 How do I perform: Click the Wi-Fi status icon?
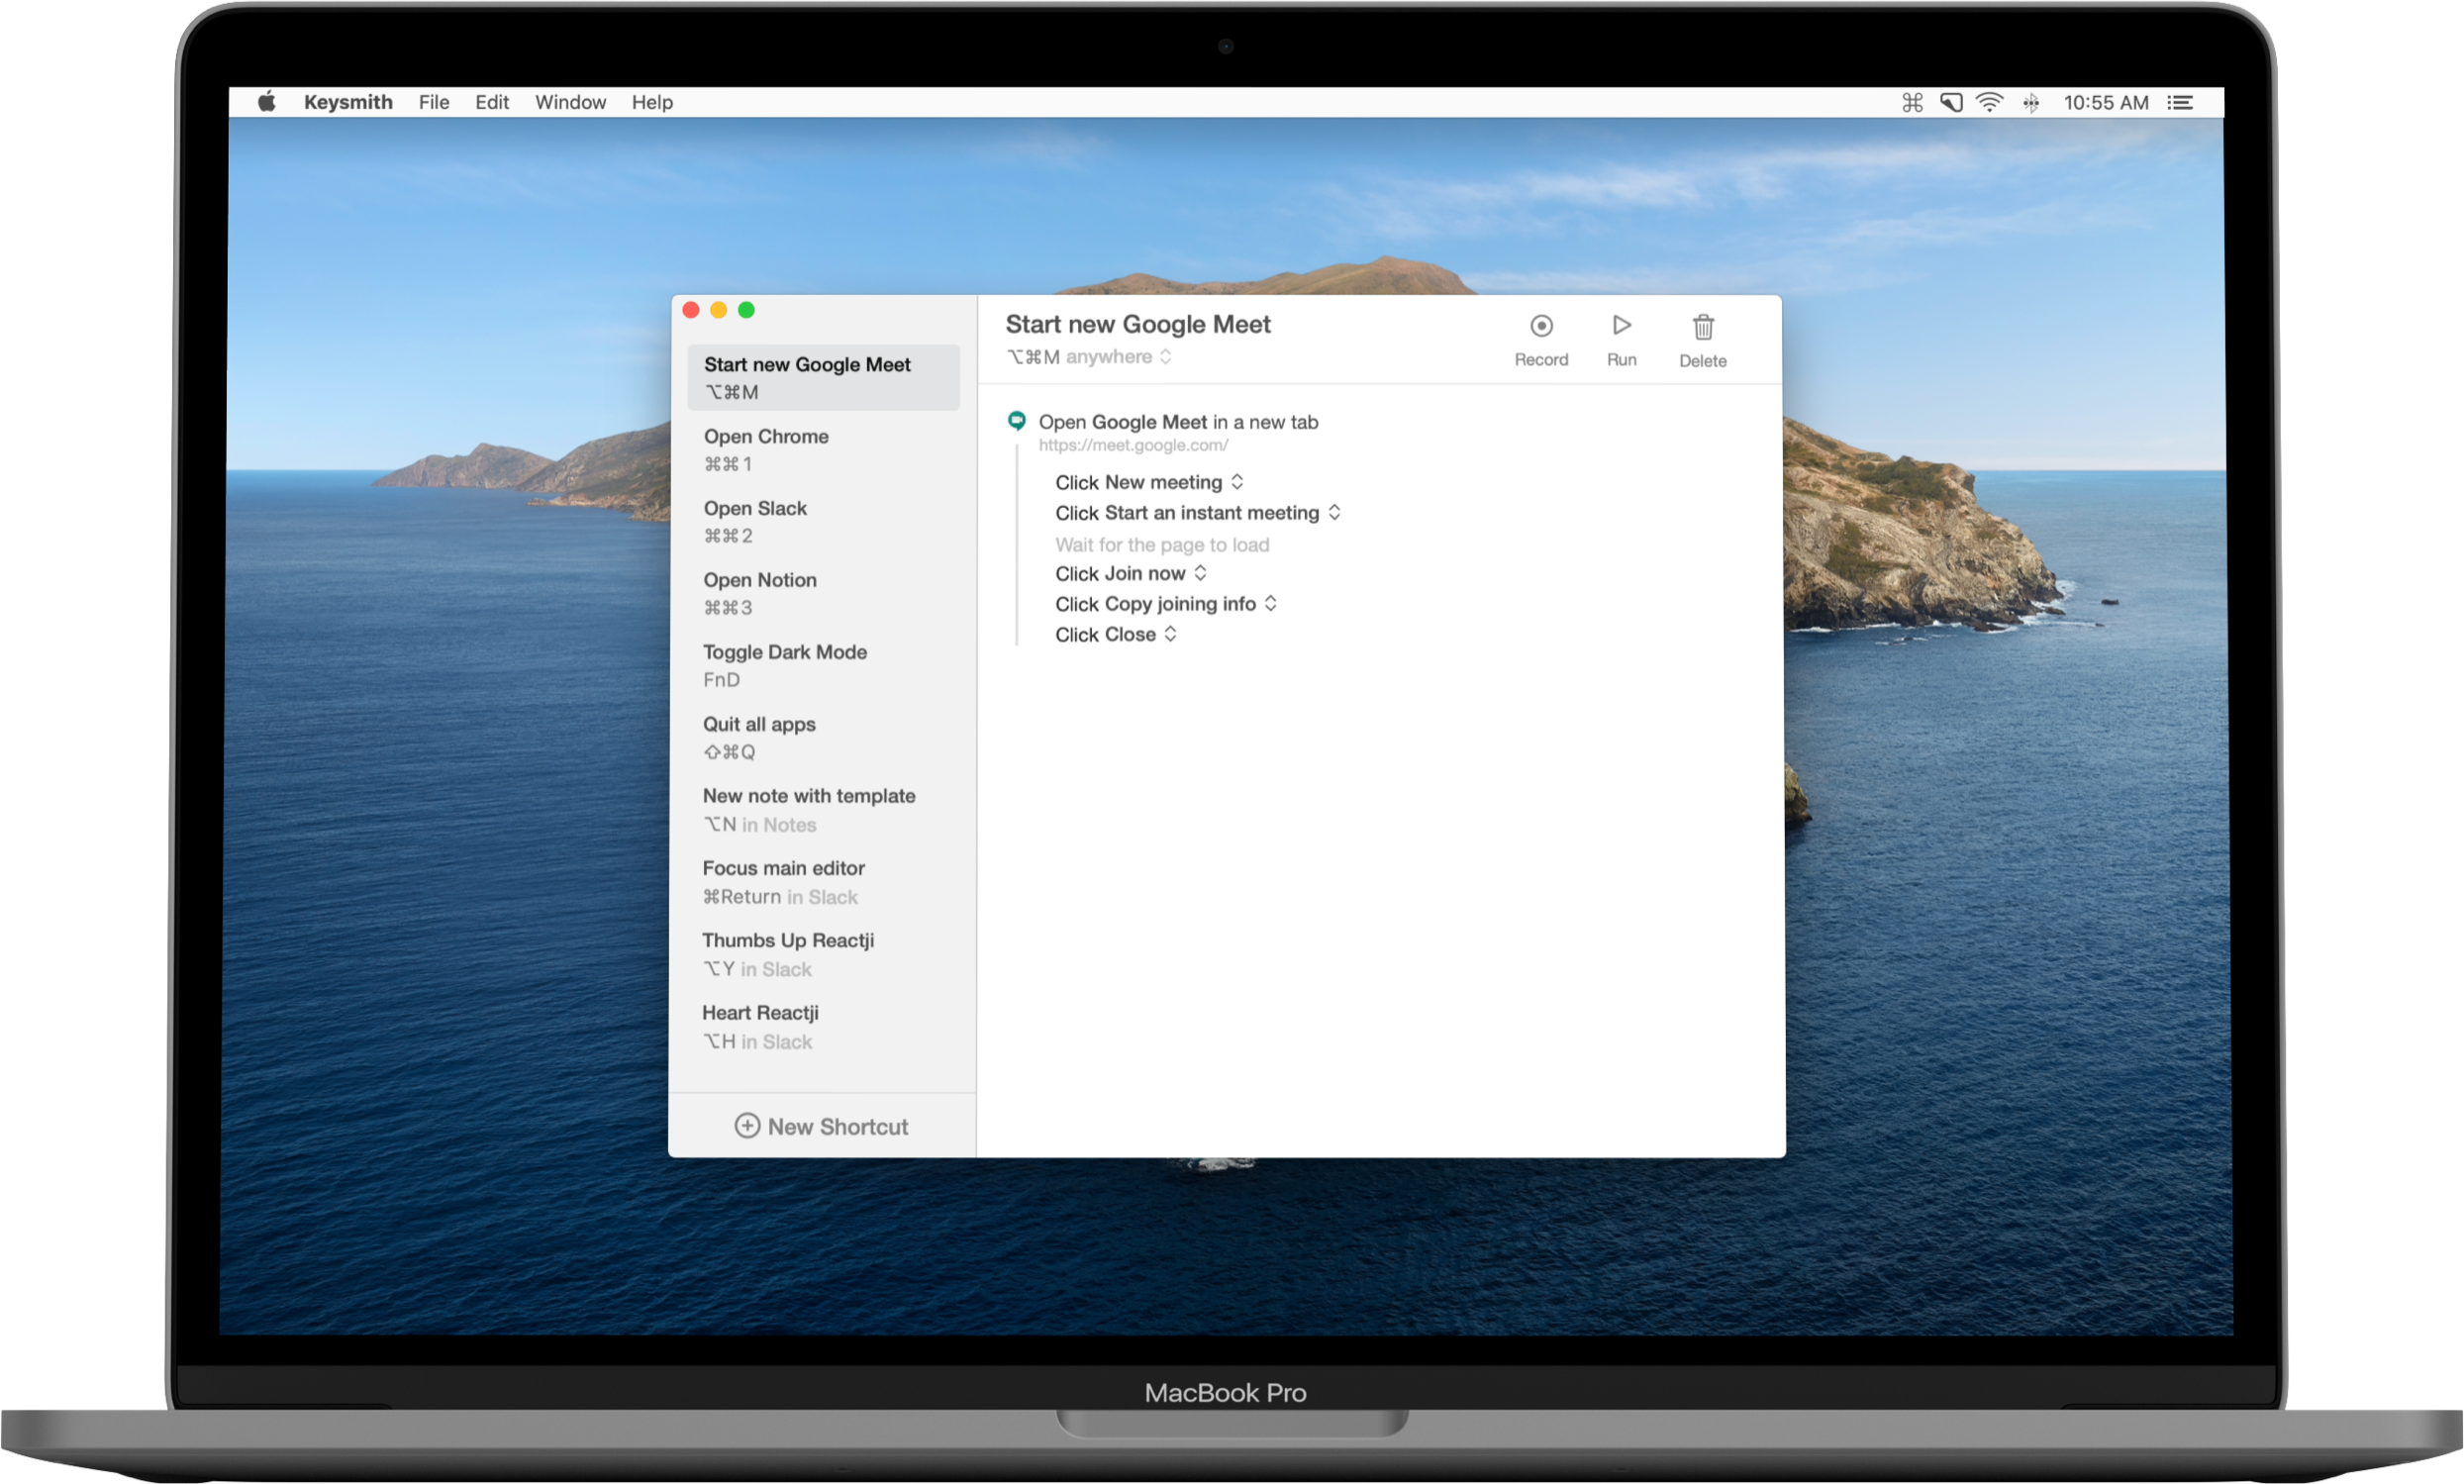point(1989,102)
